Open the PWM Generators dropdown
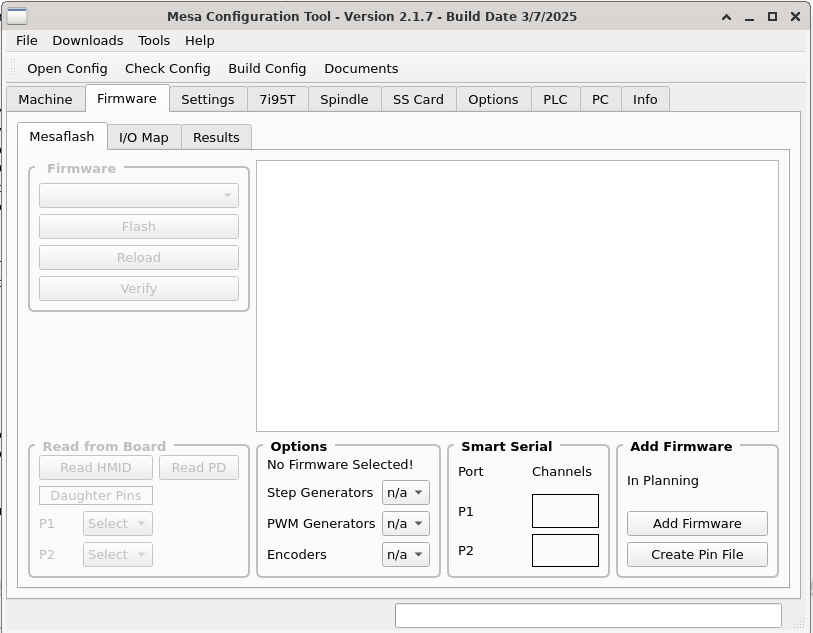Viewport: 813px width, 633px height. (406, 524)
